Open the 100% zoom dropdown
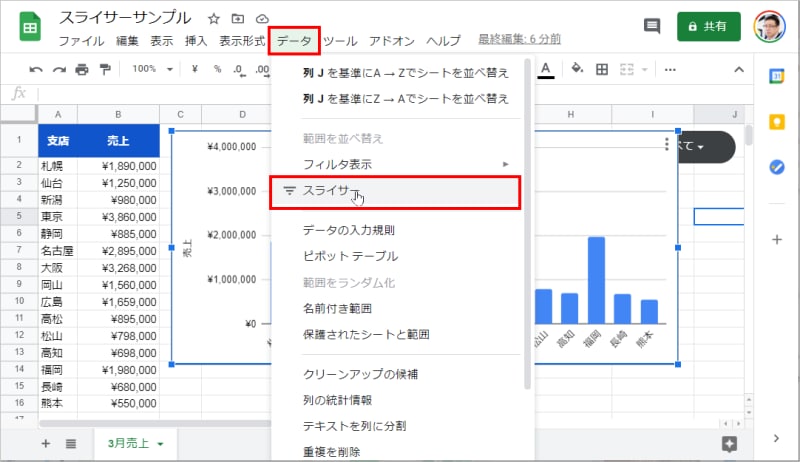The width and height of the screenshot is (800, 462). pos(153,69)
